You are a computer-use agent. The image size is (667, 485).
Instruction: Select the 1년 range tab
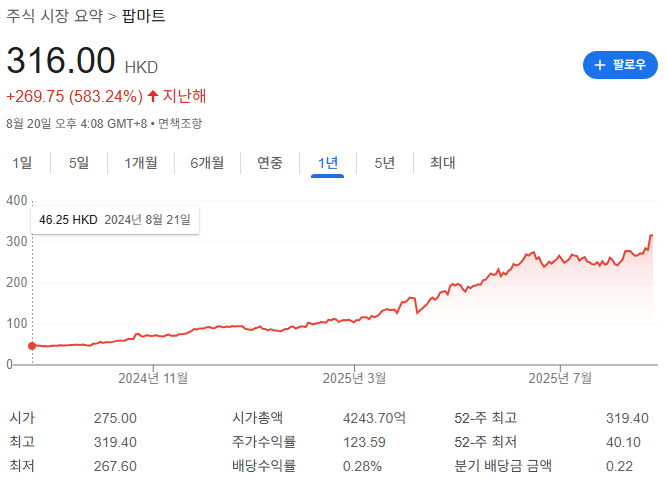tap(328, 163)
